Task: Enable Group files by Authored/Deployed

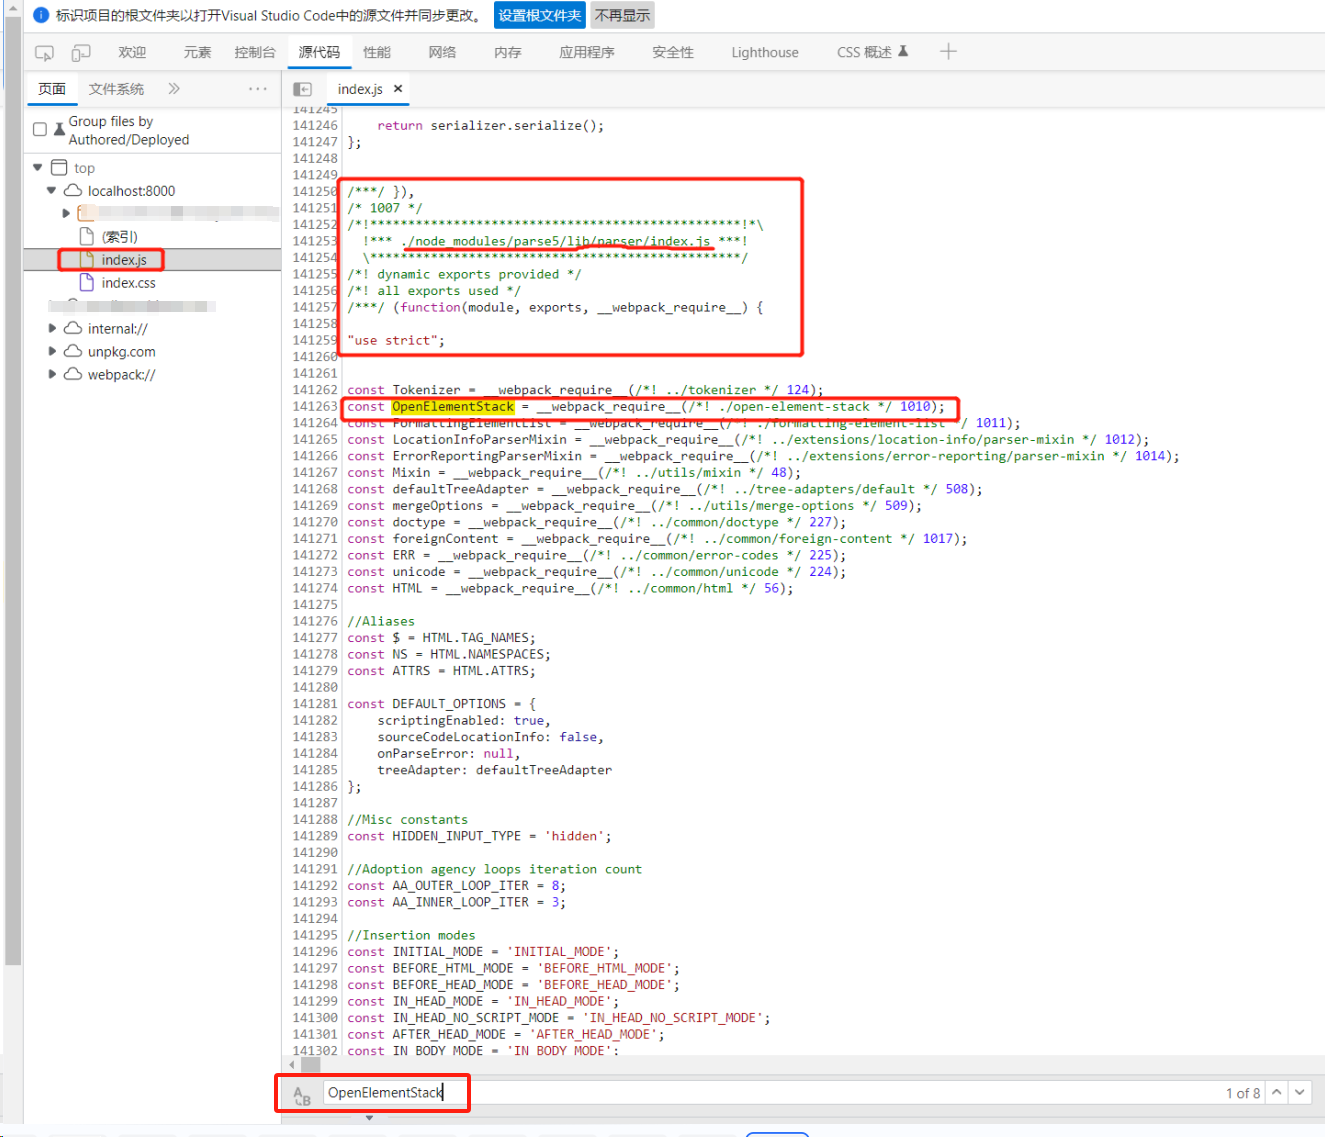Action: pos(39,128)
